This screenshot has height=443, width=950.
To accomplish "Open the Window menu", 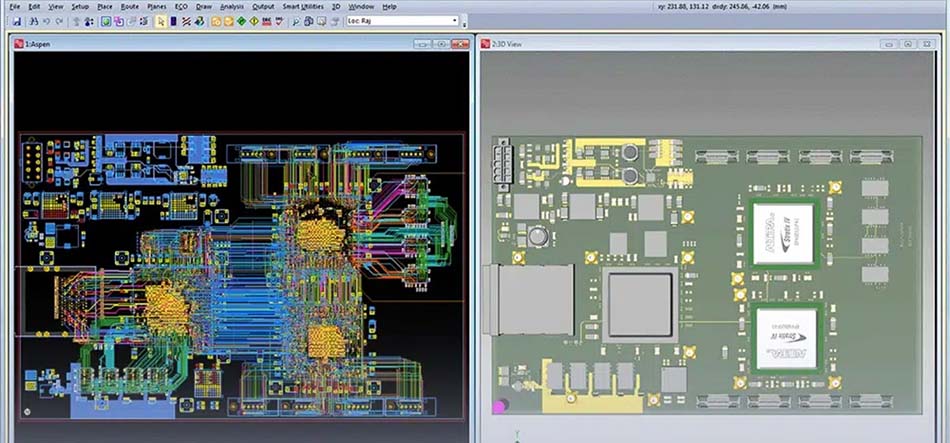I will [x=361, y=7].
